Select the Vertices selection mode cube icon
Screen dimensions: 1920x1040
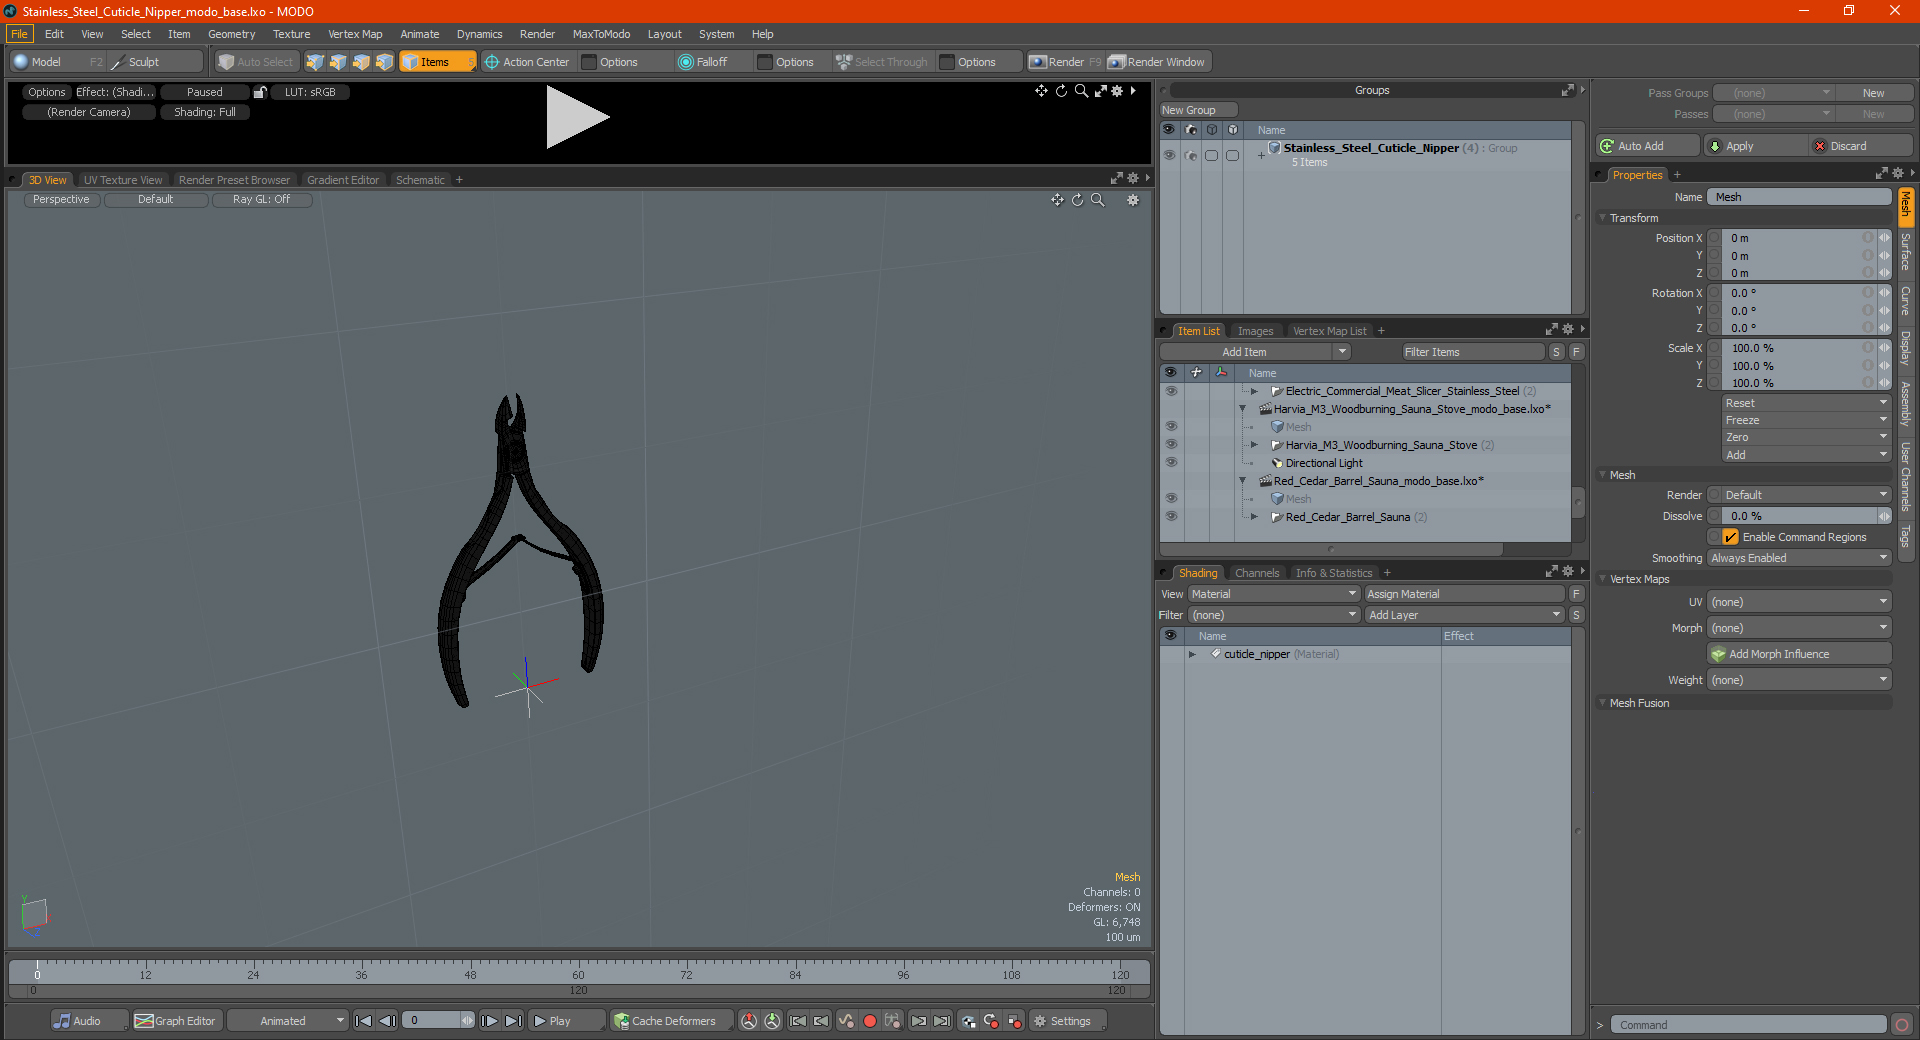pos(315,62)
